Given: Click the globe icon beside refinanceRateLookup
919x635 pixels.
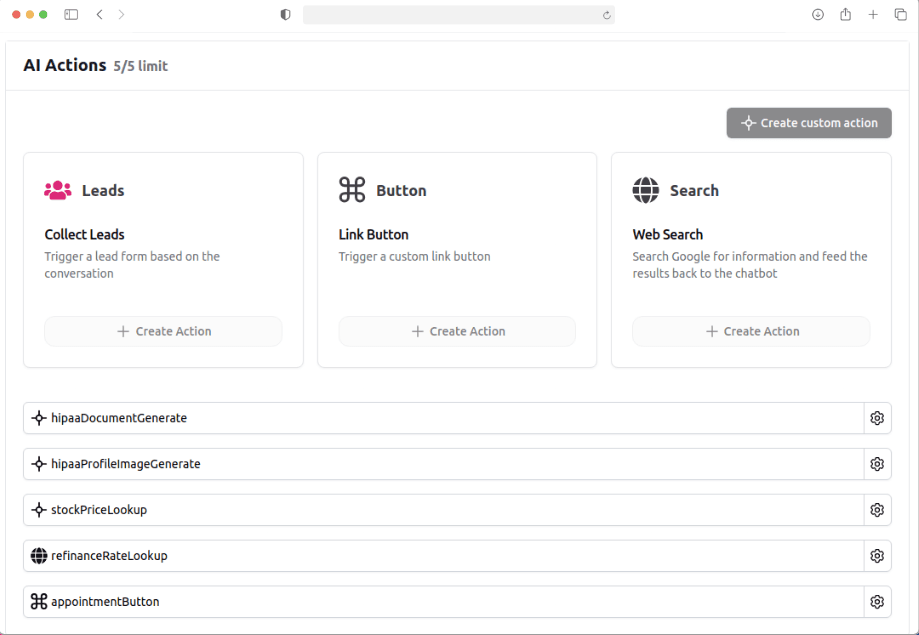Looking at the screenshot, I should pos(39,556).
